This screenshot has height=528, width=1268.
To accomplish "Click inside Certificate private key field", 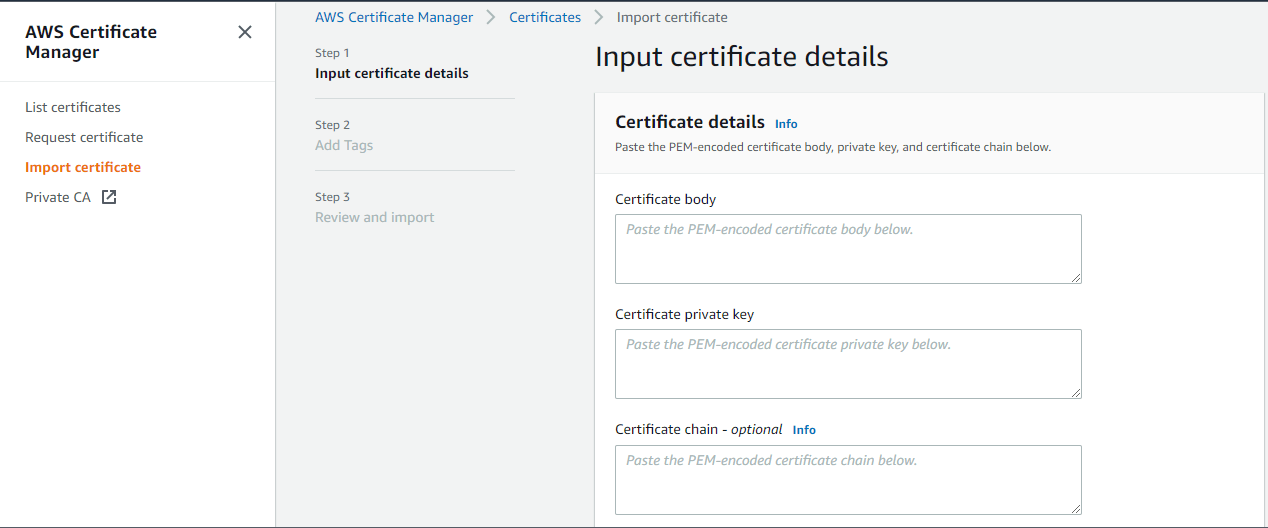I will click(848, 364).
